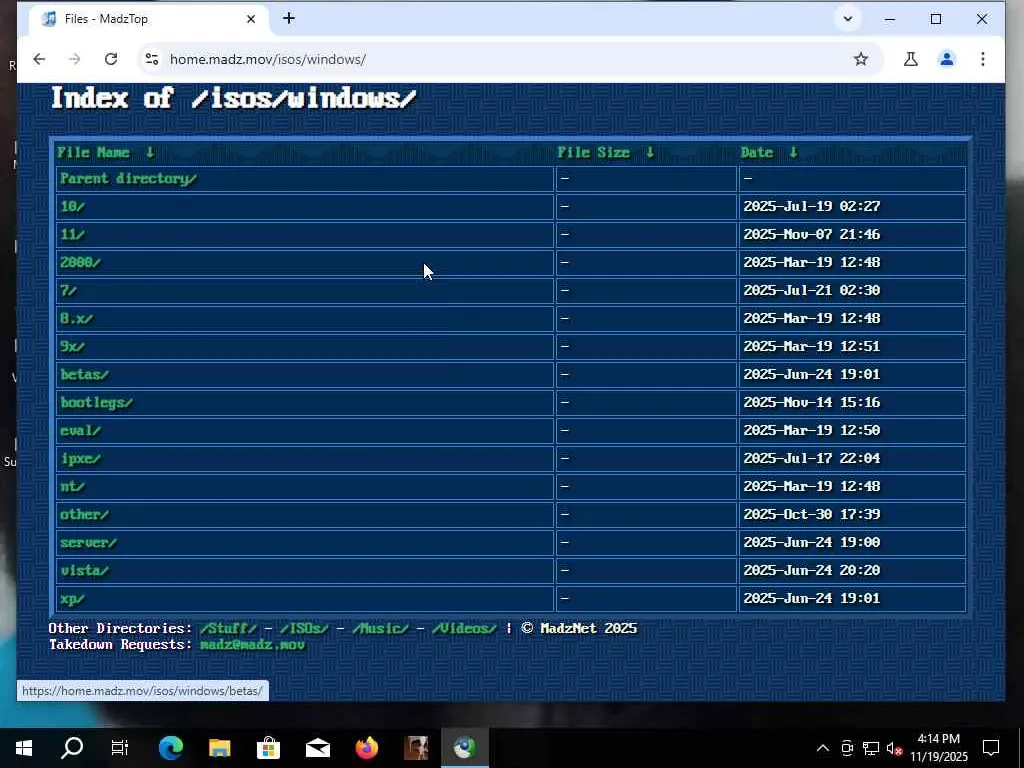The width and height of the screenshot is (1024, 768).
Task: Click date 2025-Nov-07 21:46
Action: (x=812, y=234)
